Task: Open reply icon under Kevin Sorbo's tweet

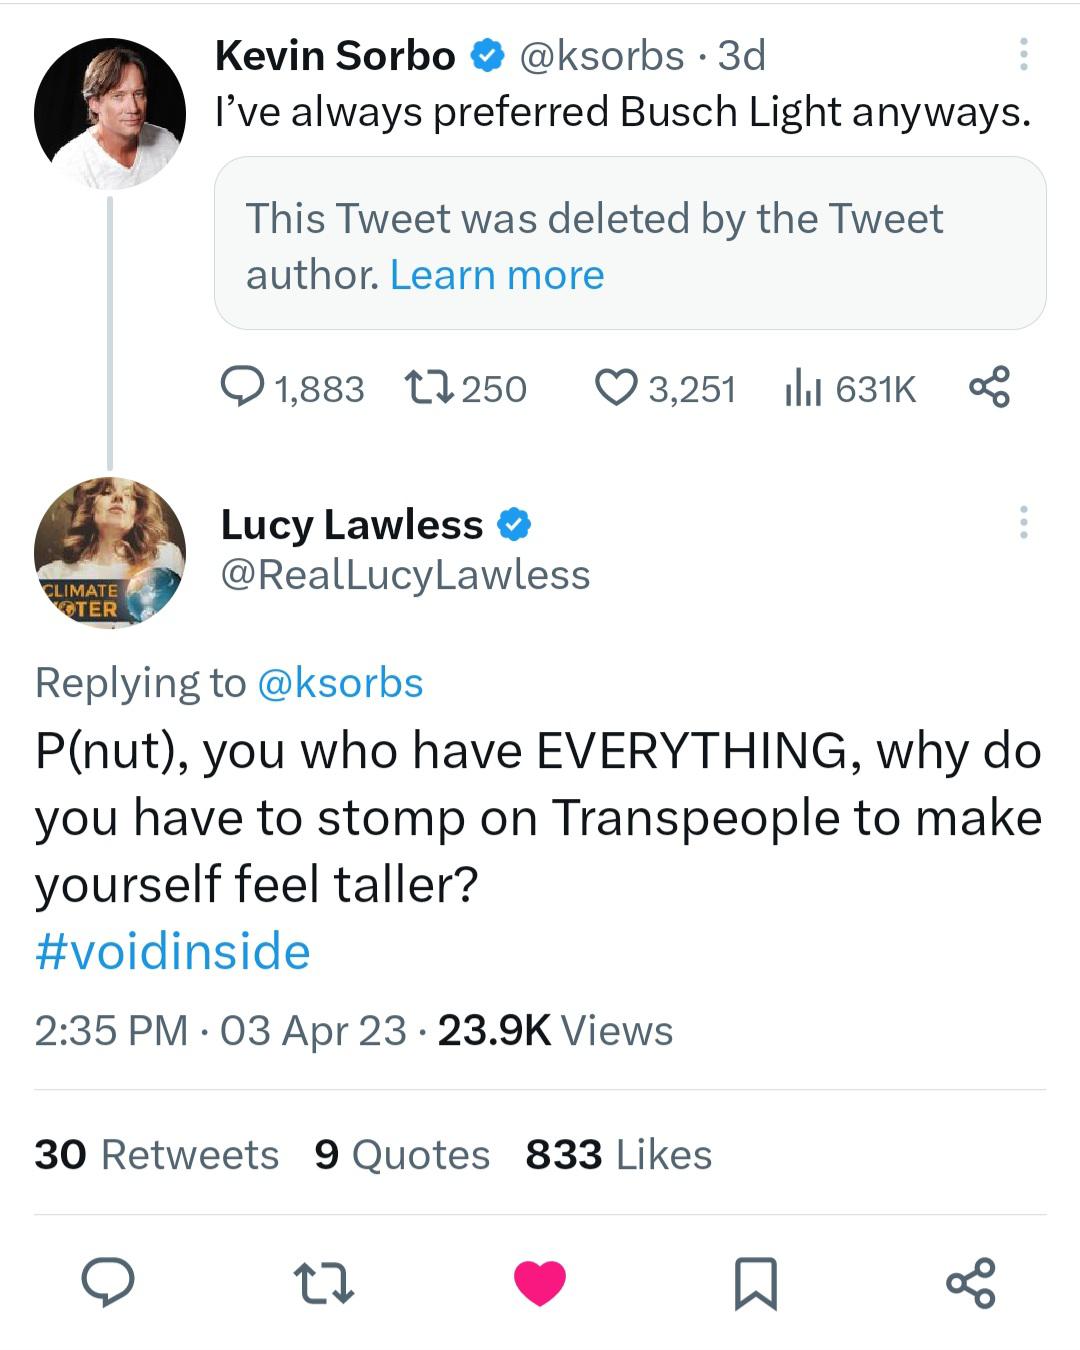Action: coord(242,387)
